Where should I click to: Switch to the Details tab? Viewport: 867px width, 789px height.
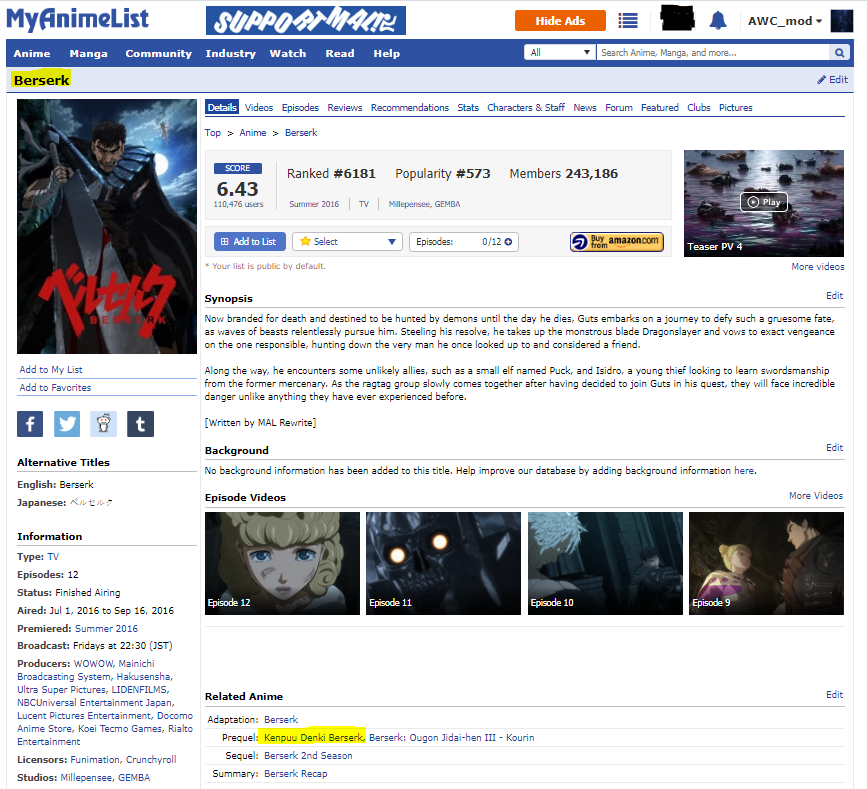222,108
